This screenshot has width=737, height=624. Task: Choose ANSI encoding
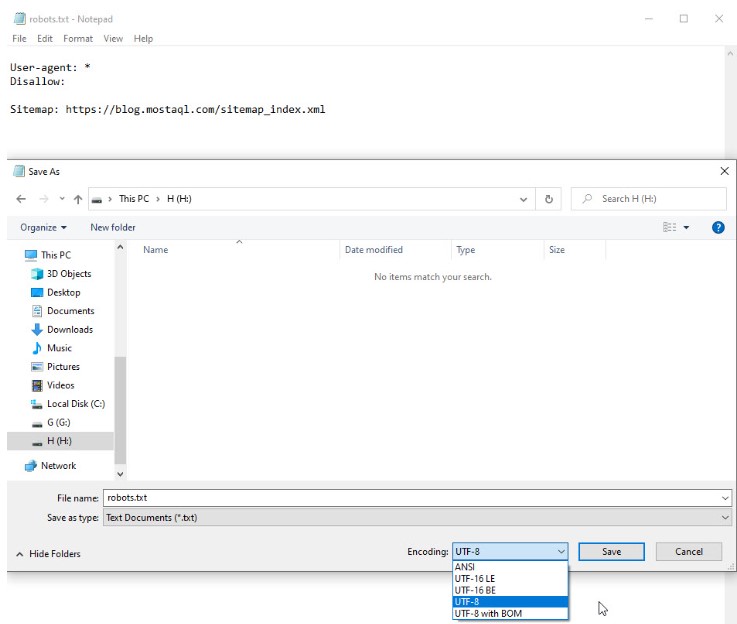point(510,567)
